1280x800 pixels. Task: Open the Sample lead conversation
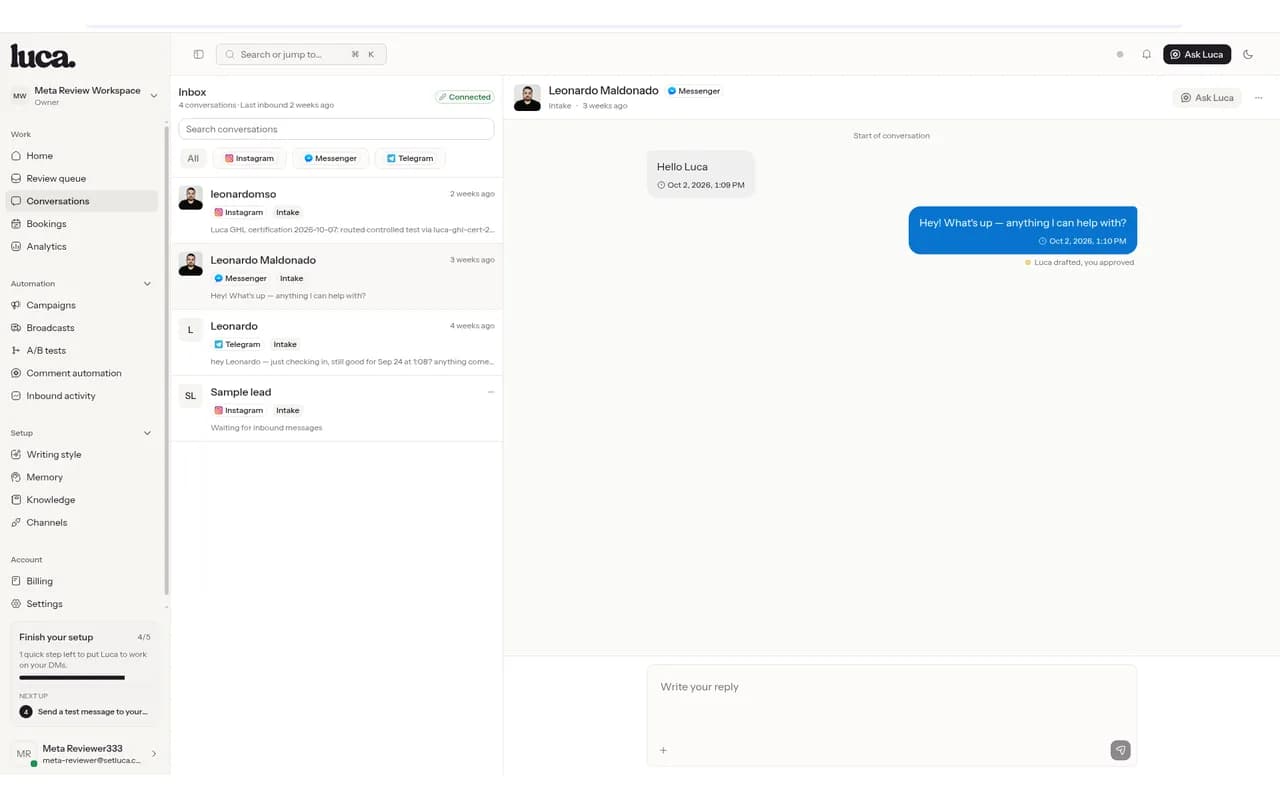point(336,409)
